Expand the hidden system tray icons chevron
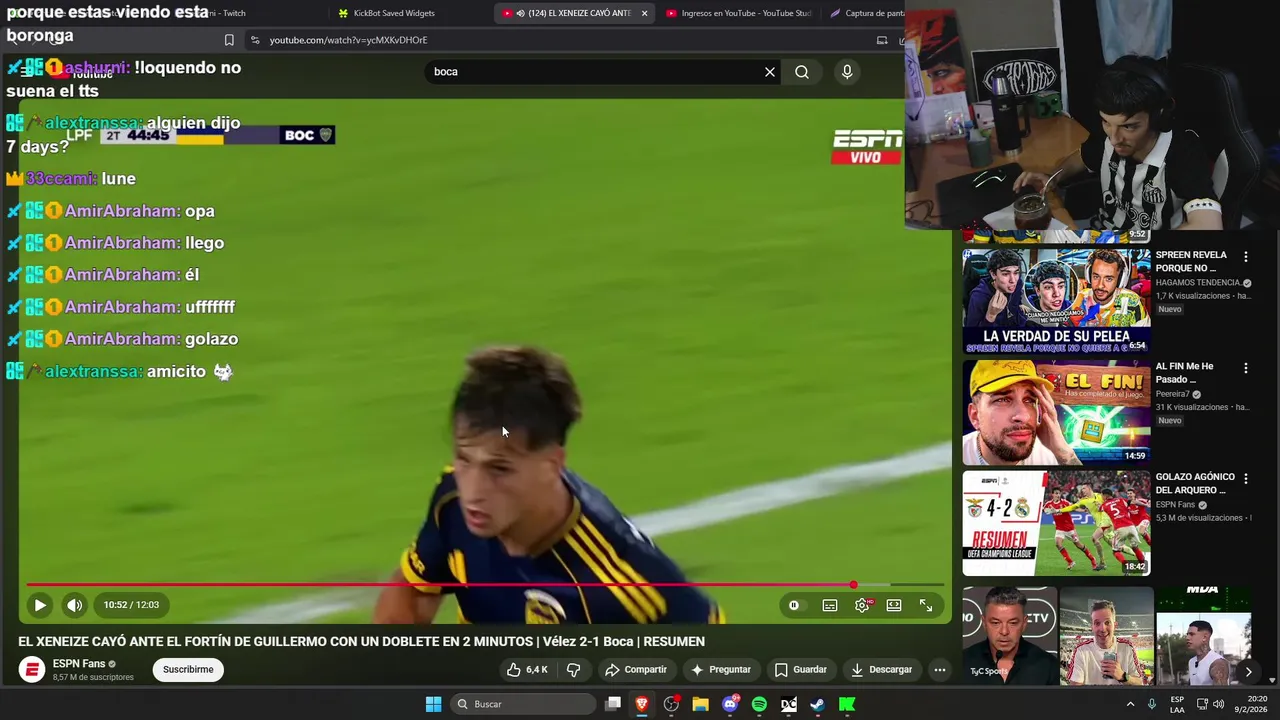Viewport: 1280px width, 720px height. [1131, 704]
